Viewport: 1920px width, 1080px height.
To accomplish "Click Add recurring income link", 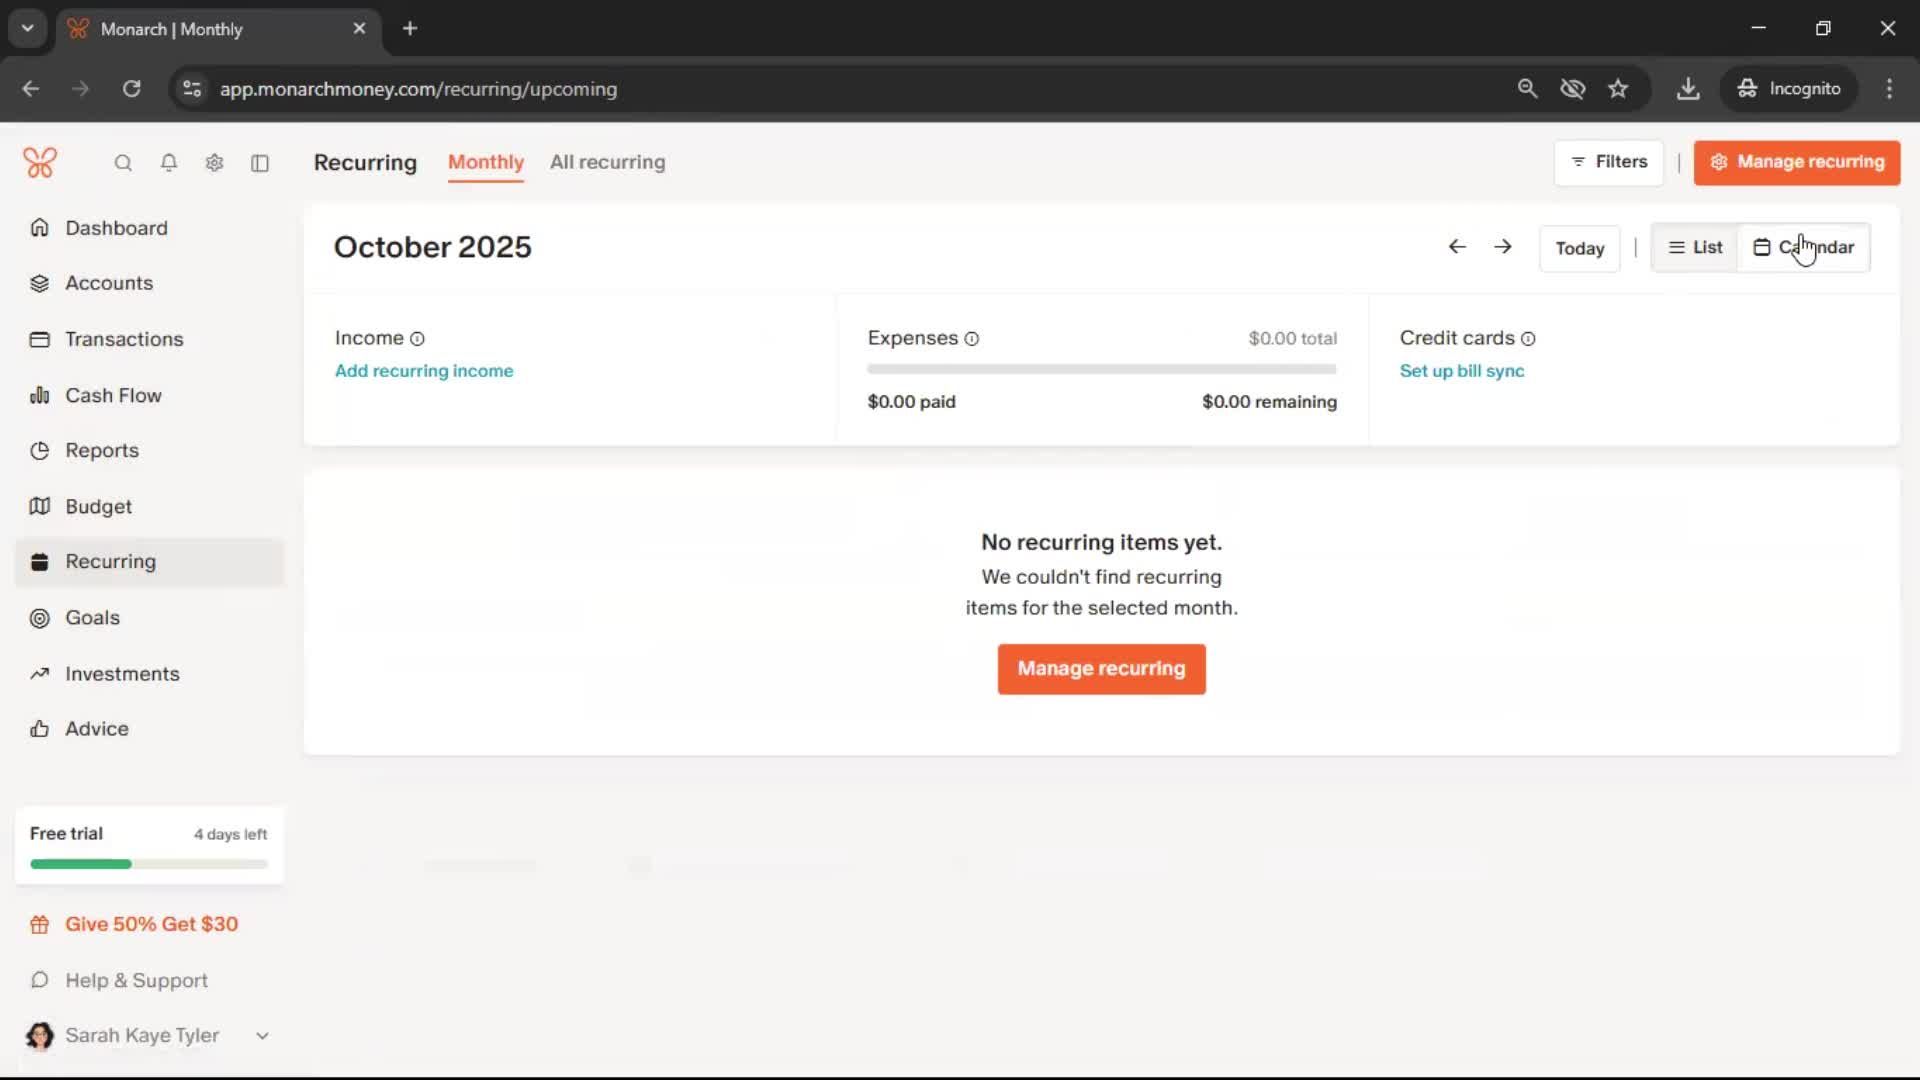I will coord(424,371).
